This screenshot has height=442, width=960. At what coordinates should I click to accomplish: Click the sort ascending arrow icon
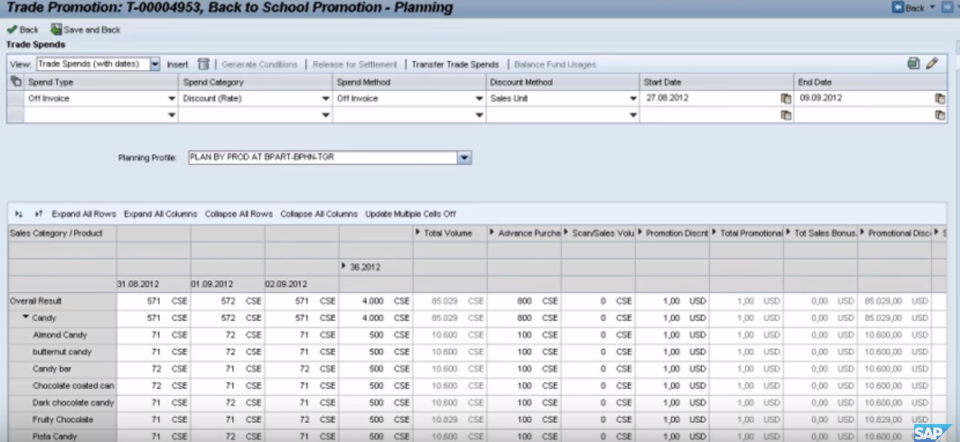[x=38, y=214]
